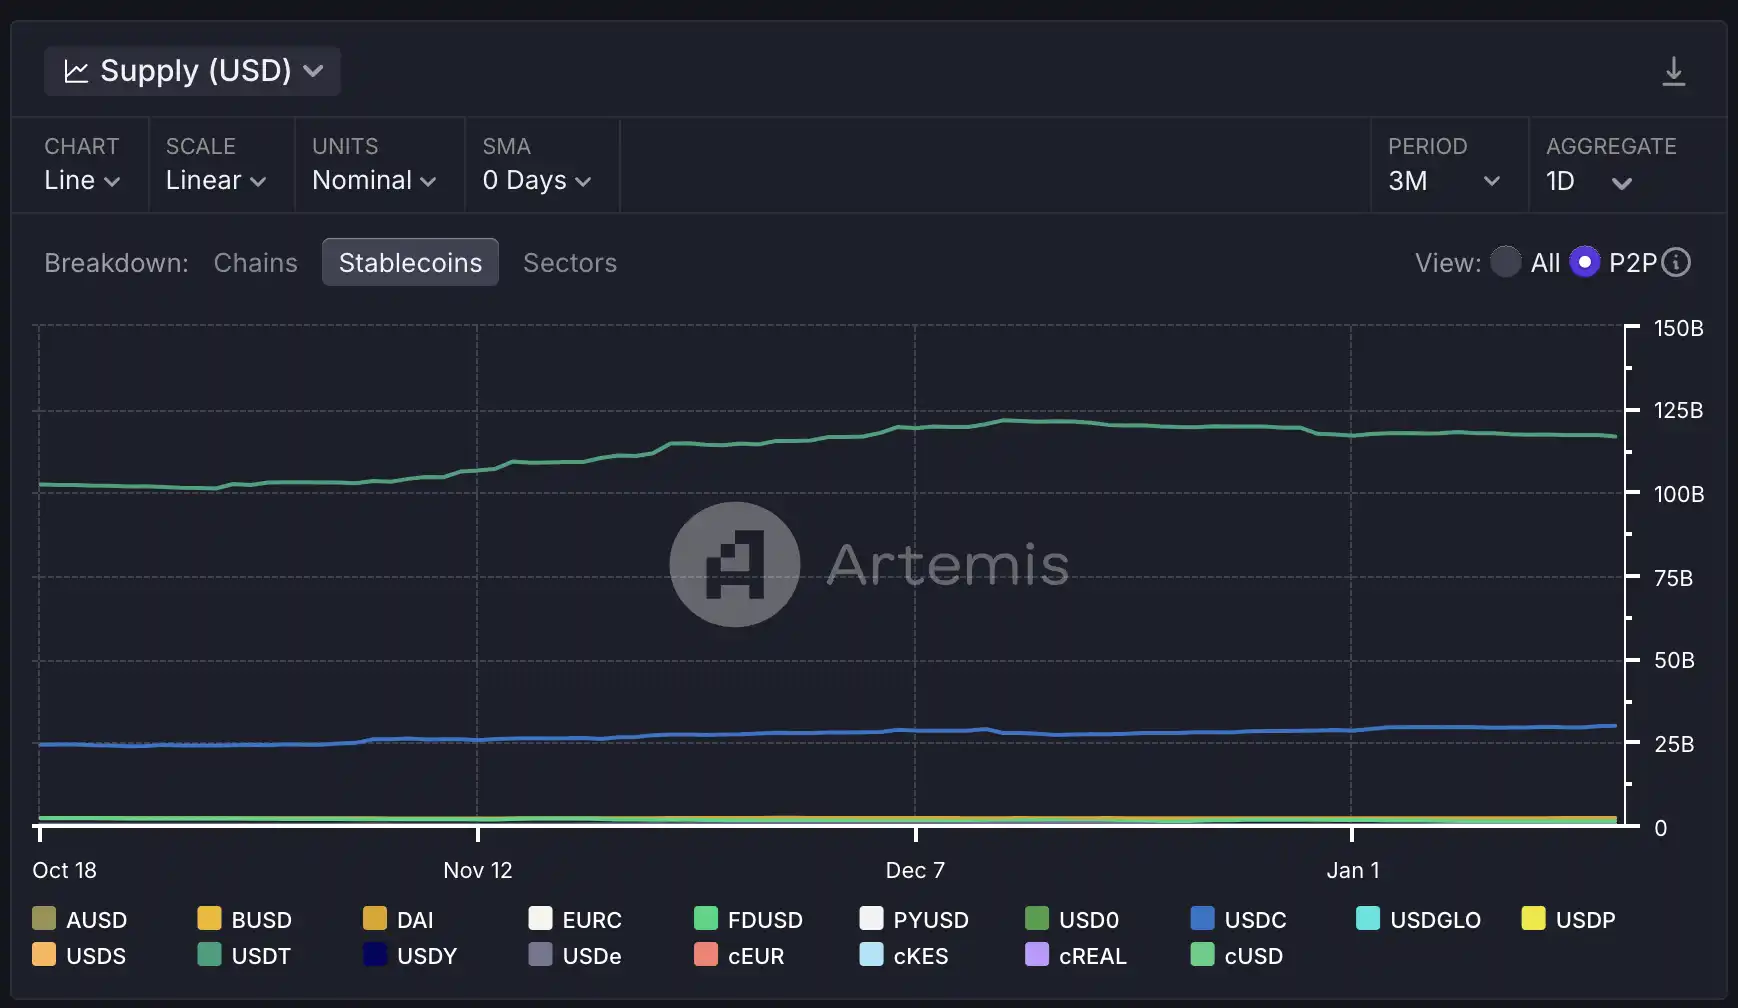Click the Stablecoins breakdown button

click(x=410, y=262)
